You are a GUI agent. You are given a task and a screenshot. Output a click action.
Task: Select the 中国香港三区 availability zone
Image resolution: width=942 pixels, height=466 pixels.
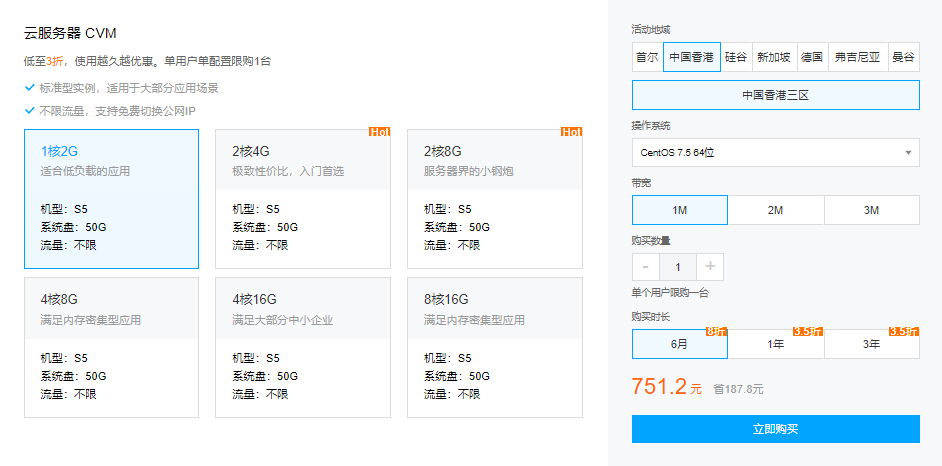pos(776,95)
